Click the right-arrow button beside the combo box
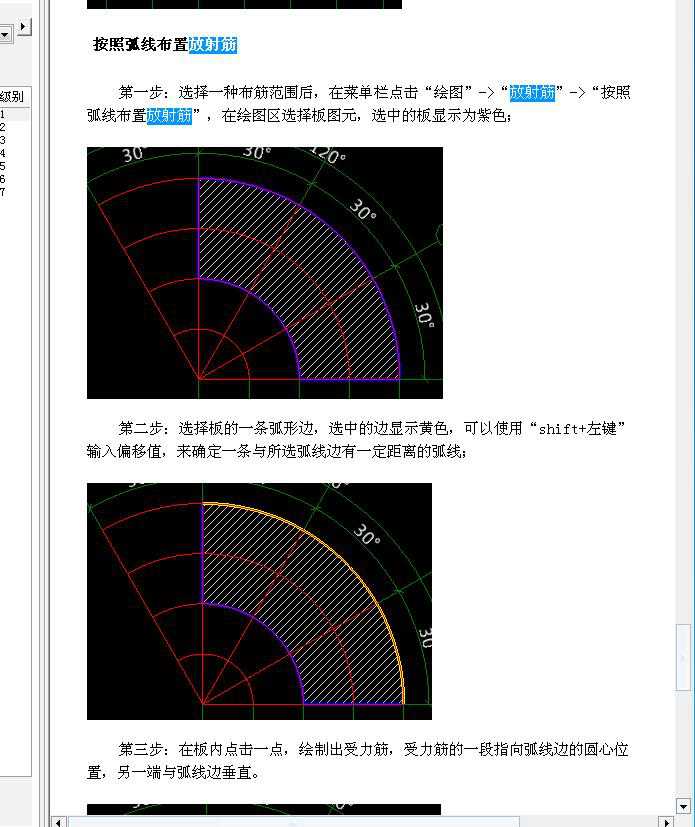Image resolution: width=695 pixels, height=827 pixels. pos(24,27)
